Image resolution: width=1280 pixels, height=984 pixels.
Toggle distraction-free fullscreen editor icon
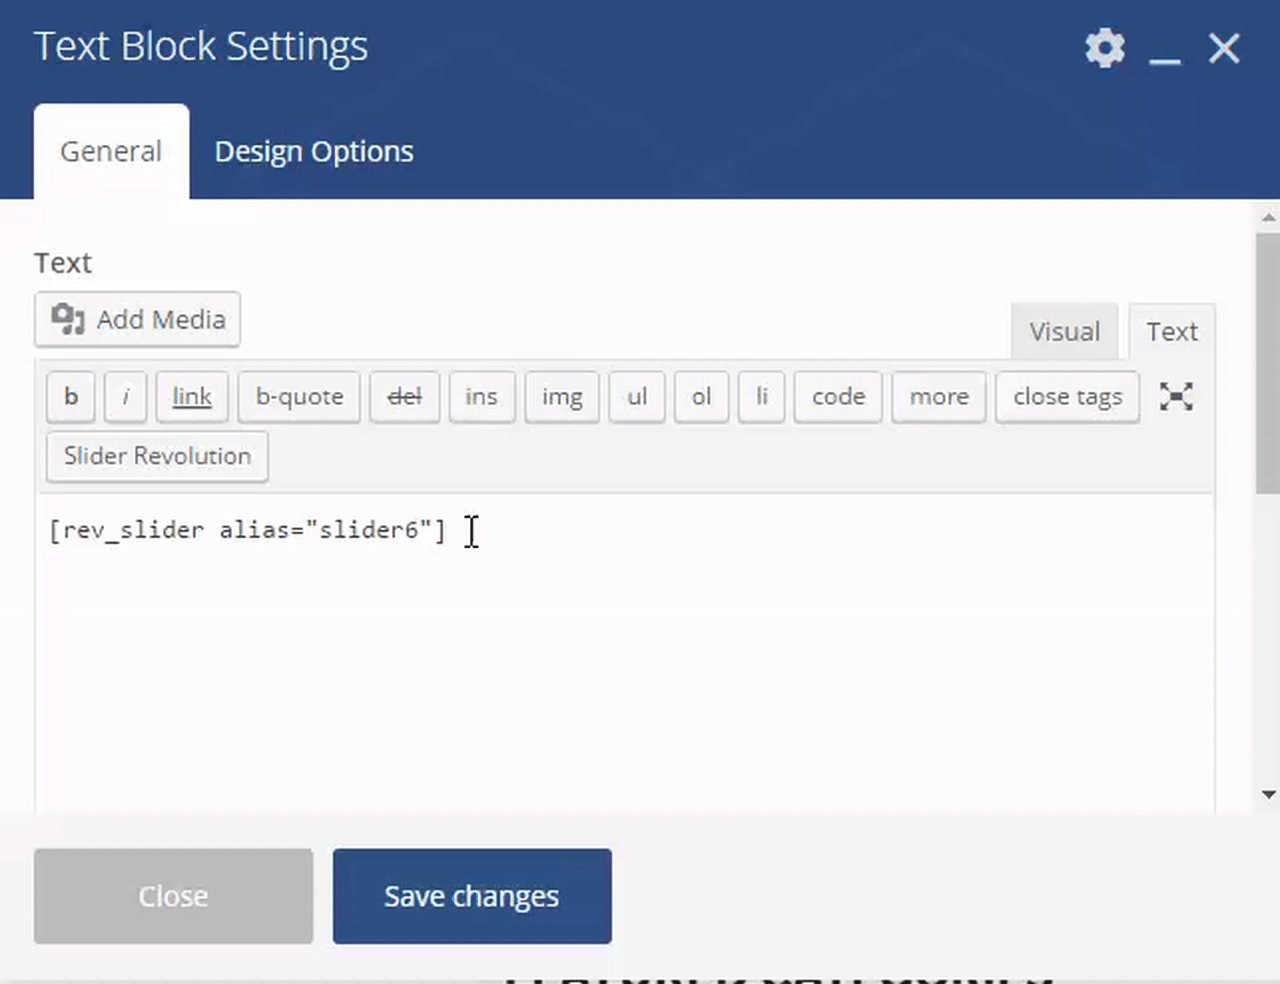[x=1176, y=397]
